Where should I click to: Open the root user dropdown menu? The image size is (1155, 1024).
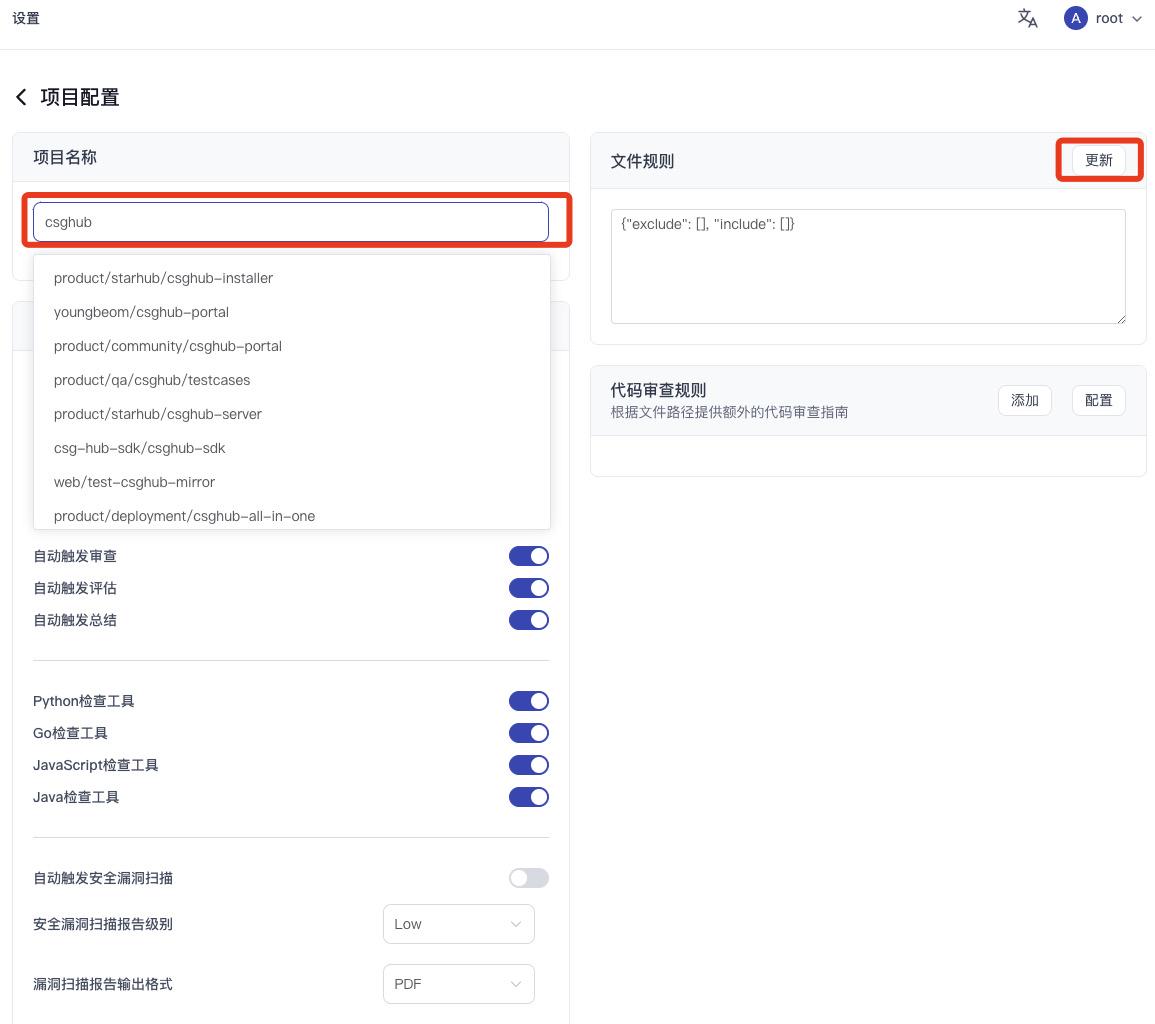click(1135, 19)
